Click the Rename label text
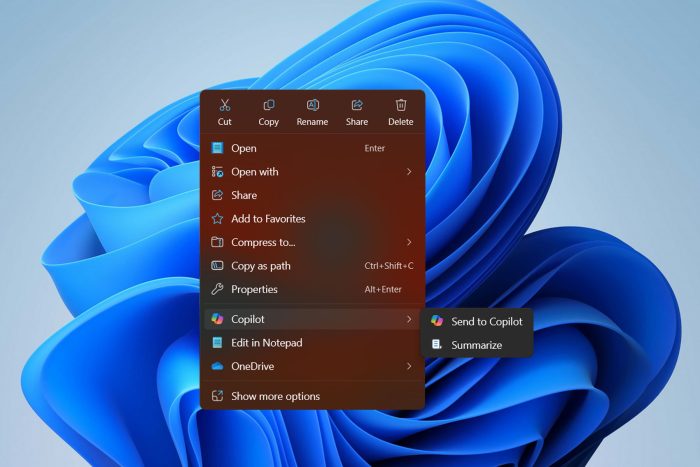This screenshot has width=700, height=467. coord(312,121)
